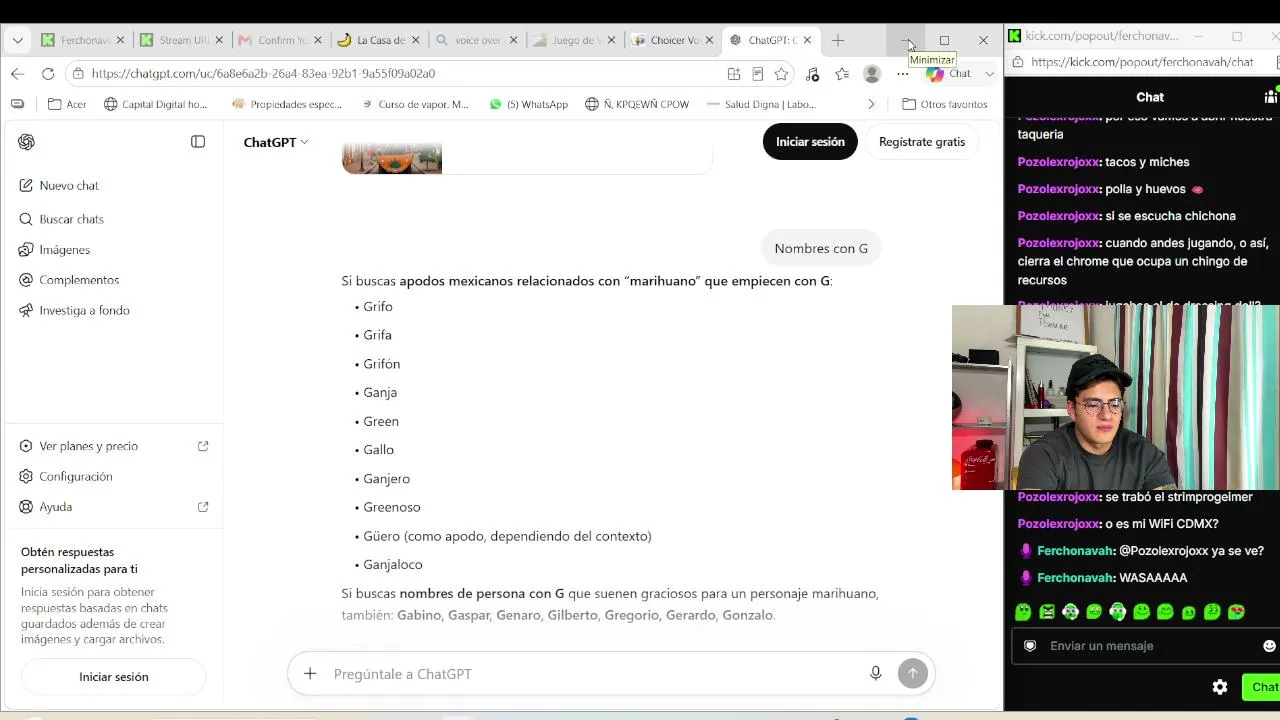Expand the ChatGPT model dropdown
This screenshot has height=720, width=1280.
pyautogui.click(x=275, y=142)
